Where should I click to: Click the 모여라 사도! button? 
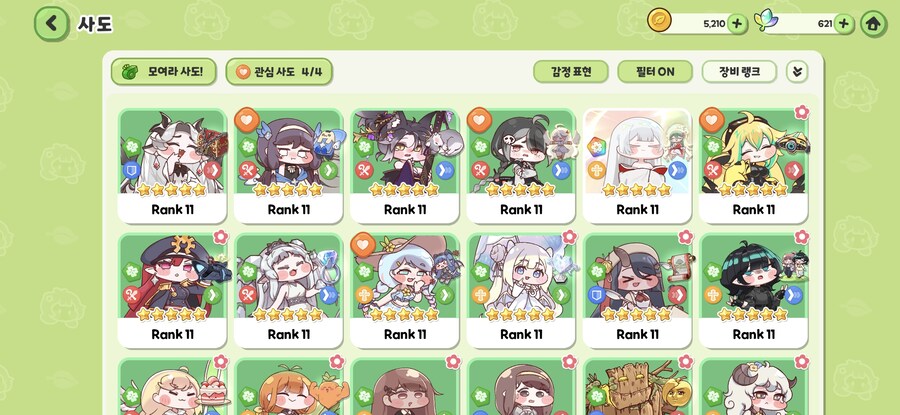pos(164,72)
